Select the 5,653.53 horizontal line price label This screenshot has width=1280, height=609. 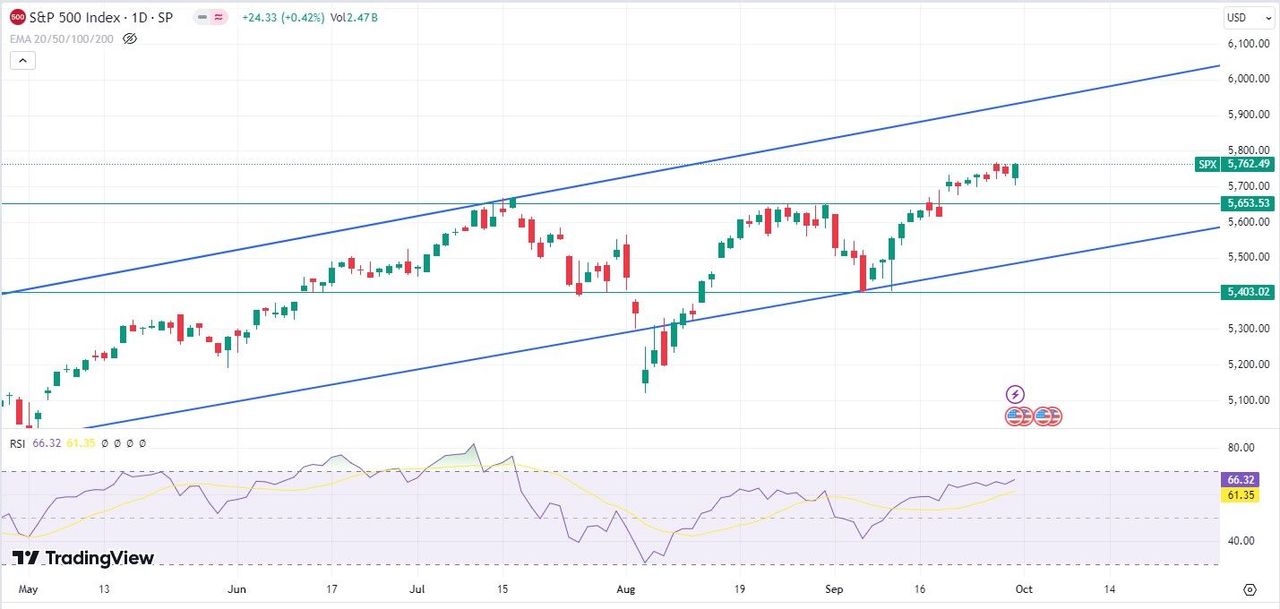click(1246, 203)
